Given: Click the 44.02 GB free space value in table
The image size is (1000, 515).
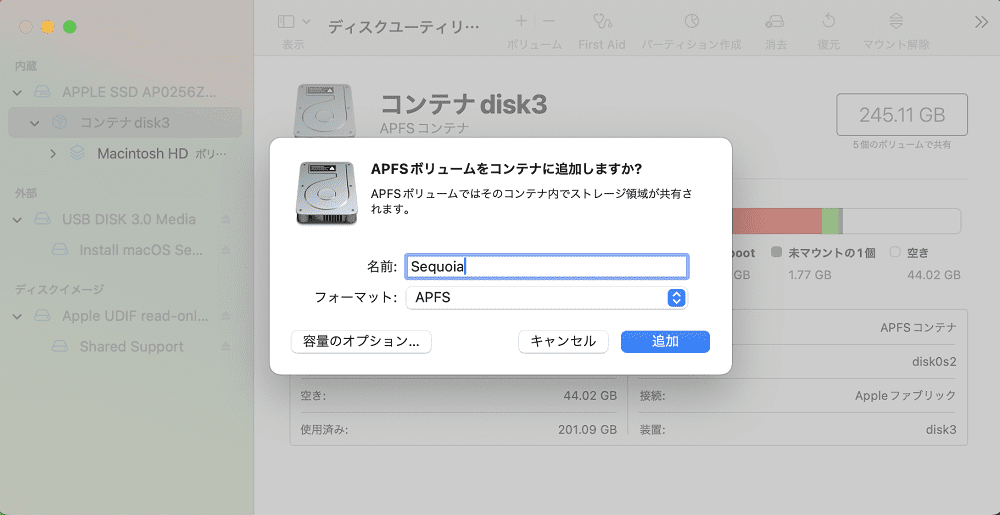Looking at the screenshot, I should (x=590, y=396).
